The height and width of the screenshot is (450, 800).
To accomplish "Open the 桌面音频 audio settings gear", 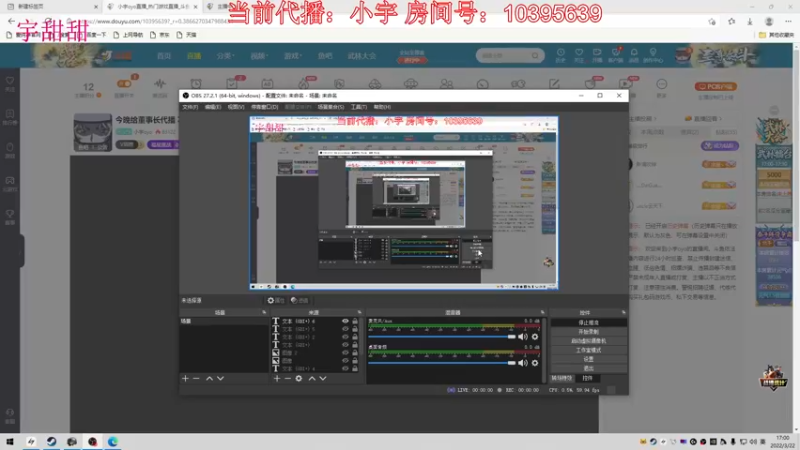I will [x=535, y=363].
